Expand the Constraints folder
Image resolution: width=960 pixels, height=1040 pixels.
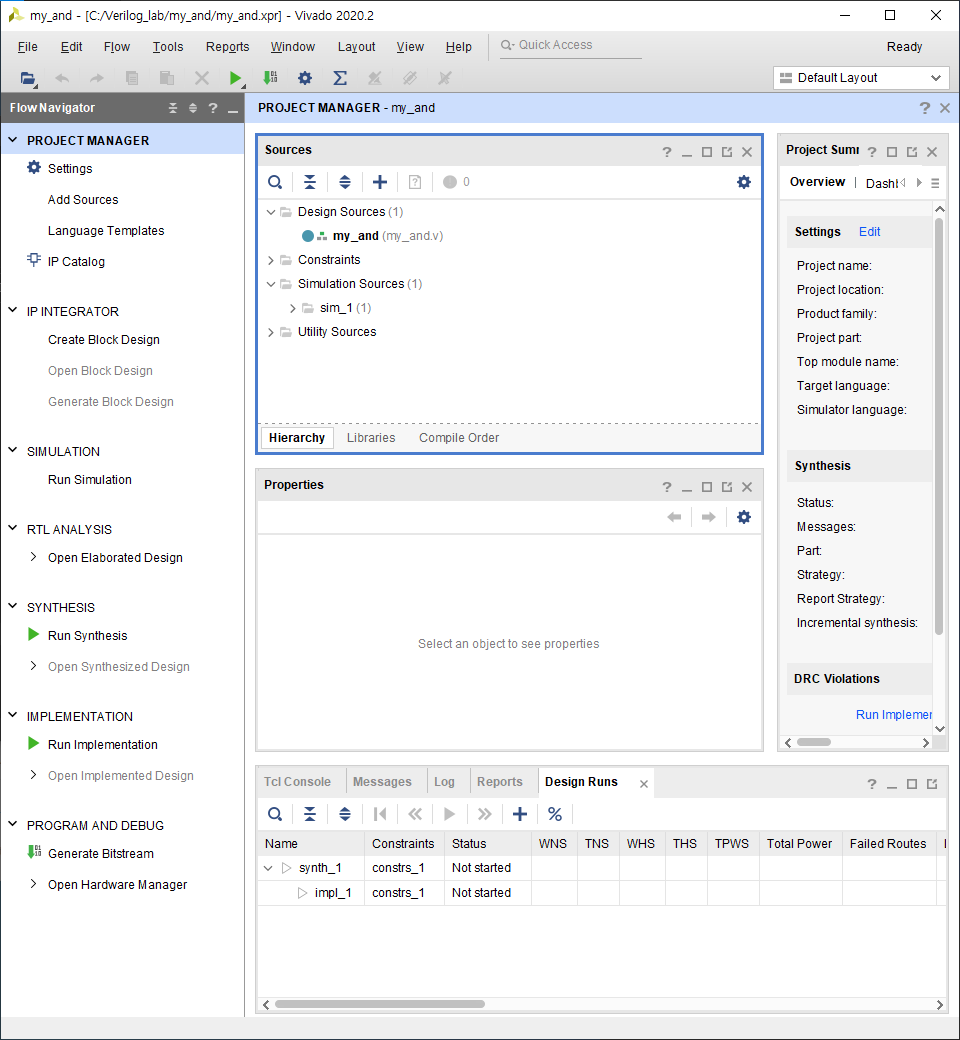[271, 260]
